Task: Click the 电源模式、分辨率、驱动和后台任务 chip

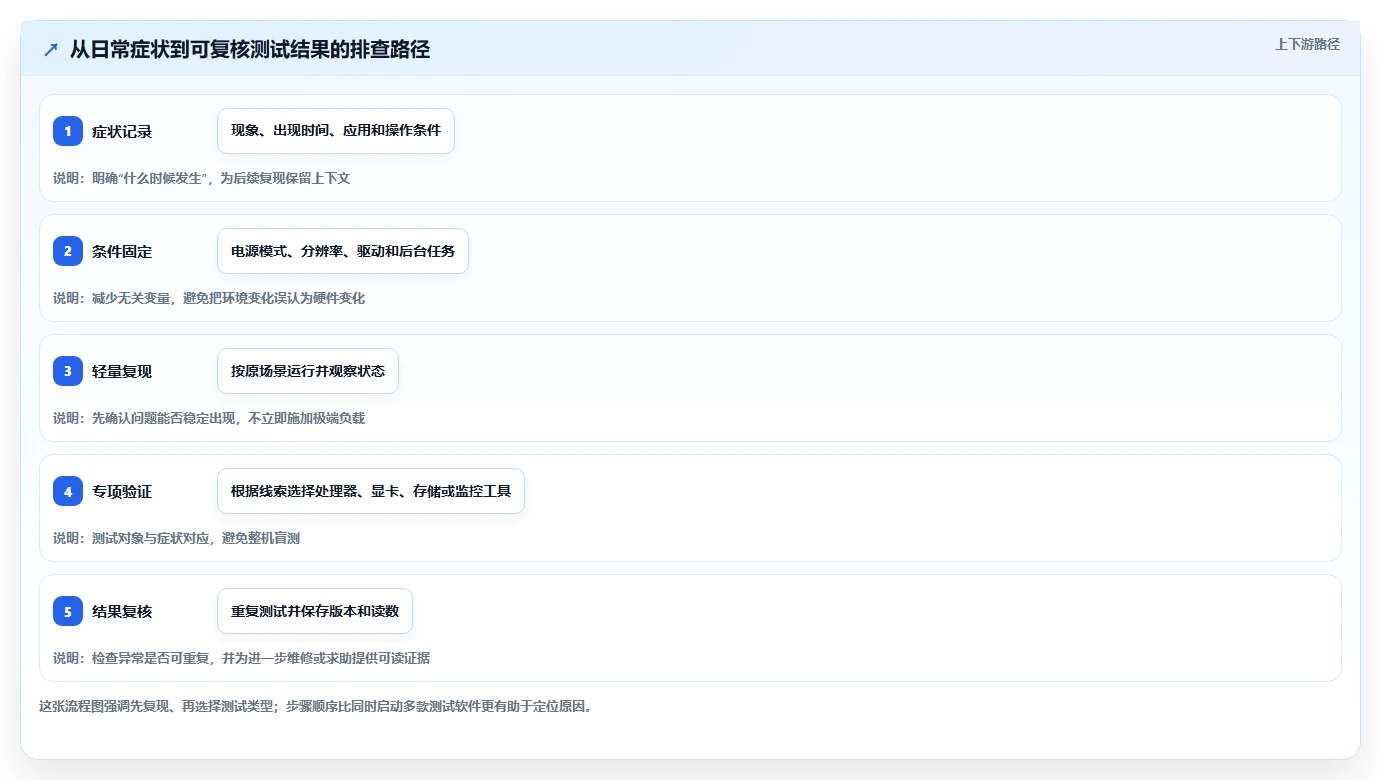Action: [343, 251]
